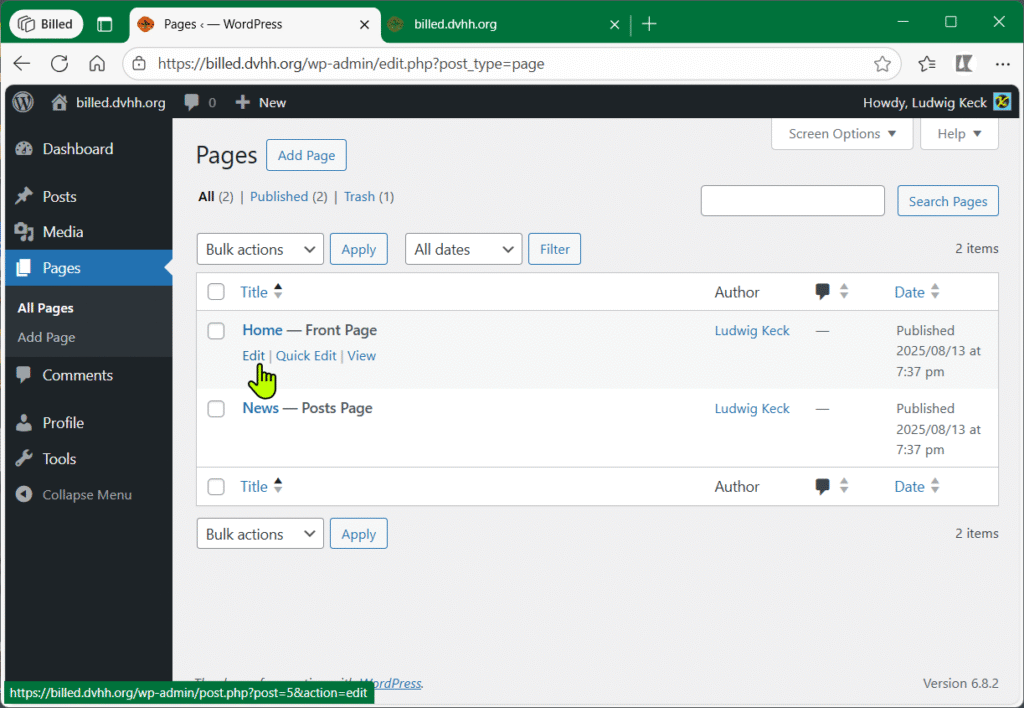Open the browser settings ellipsis menu
This screenshot has width=1024, height=708.
click(x=1002, y=64)
